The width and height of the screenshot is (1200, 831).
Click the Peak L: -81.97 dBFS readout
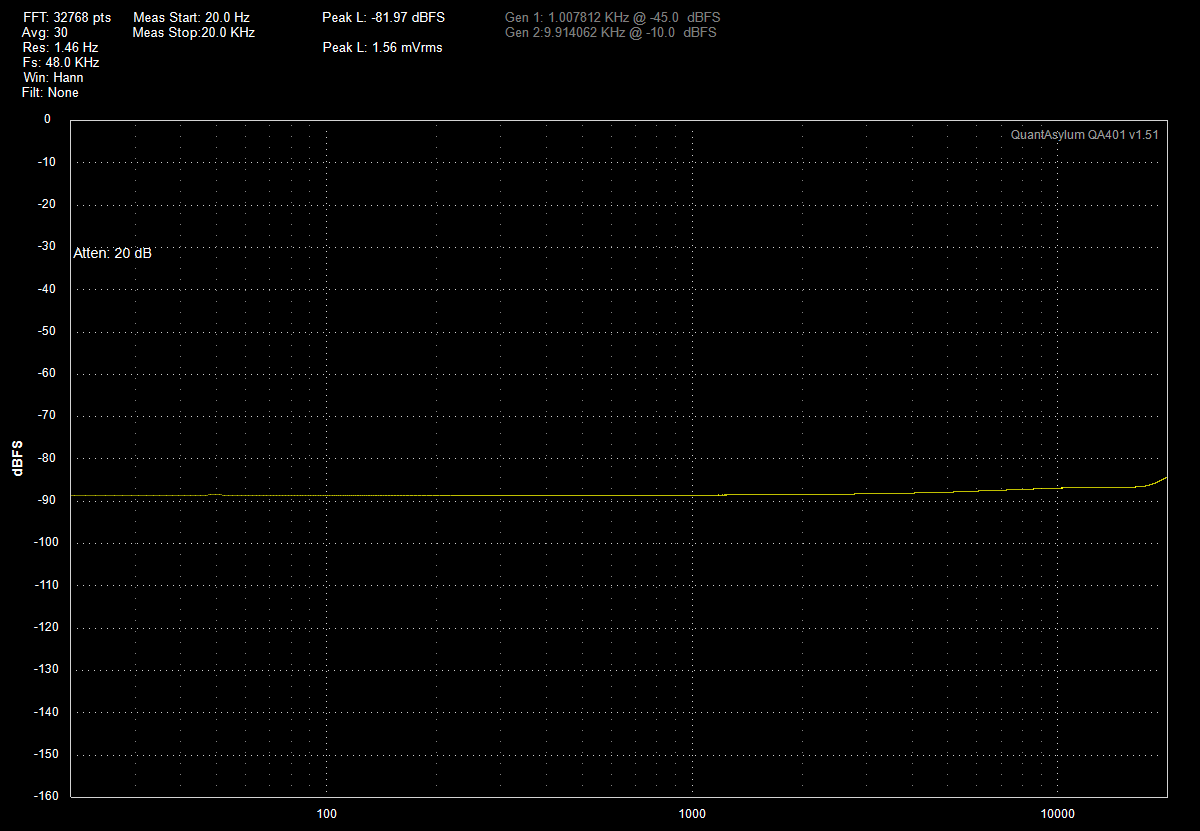click(x=384, y=18)
